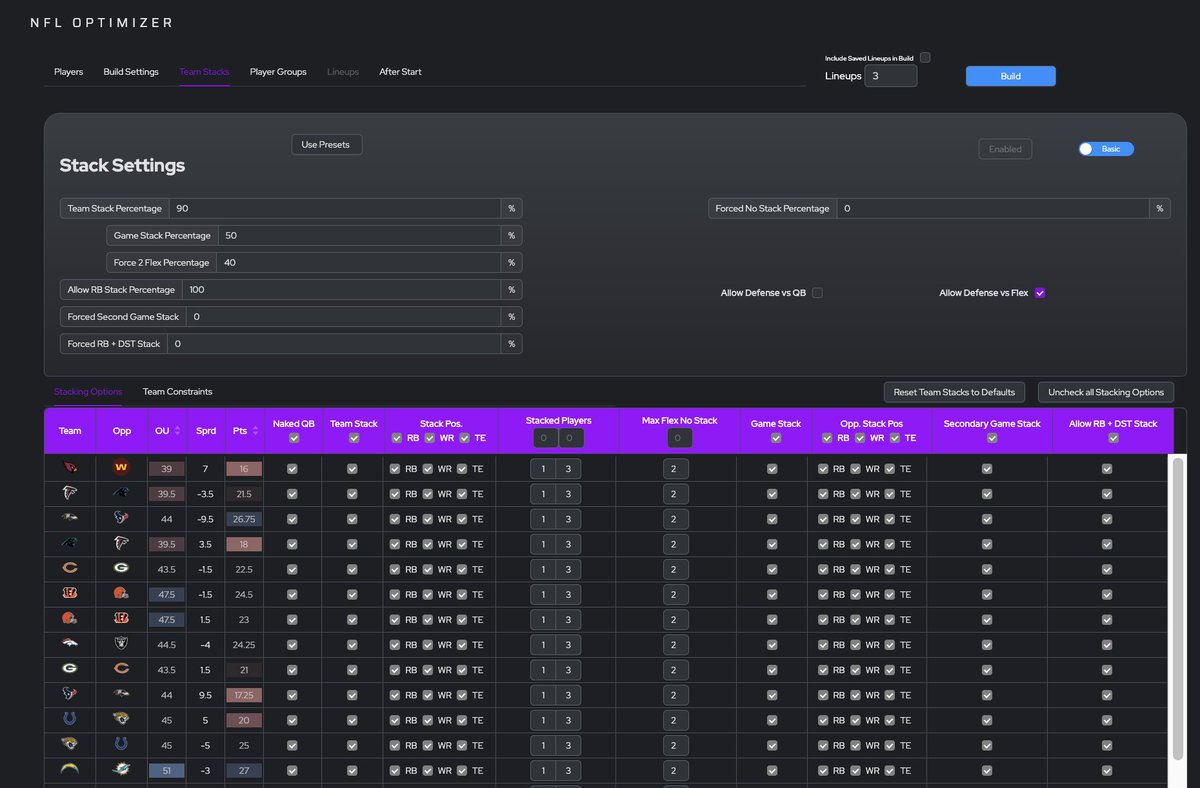Select the Arizona Cardinals team logo

pyautogui.click(x=69, y=468)
